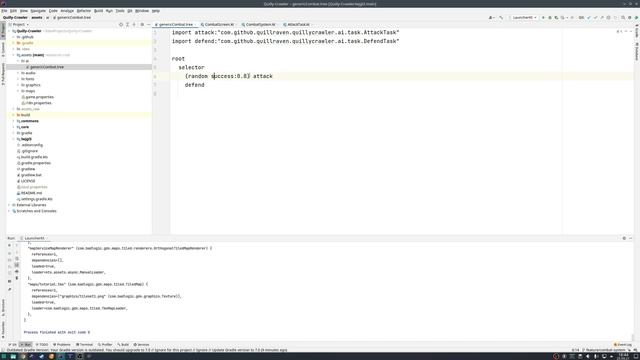
Task: Toggle soft-wrap in the Run console
Action: point(17,259)
